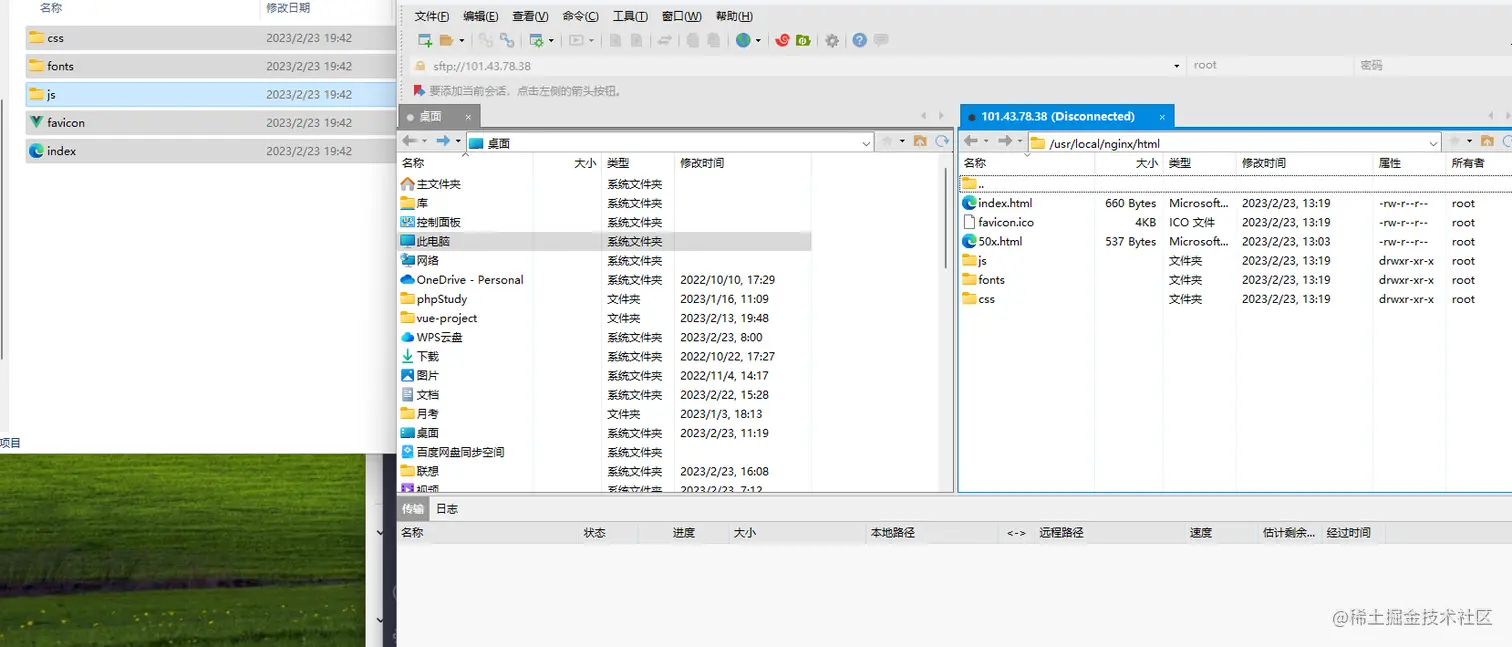Image resolution: width=1512 pixels, height=647 pixels.
Task: Click the home folder icon in local pane
Action: click(x=920, y=142)
